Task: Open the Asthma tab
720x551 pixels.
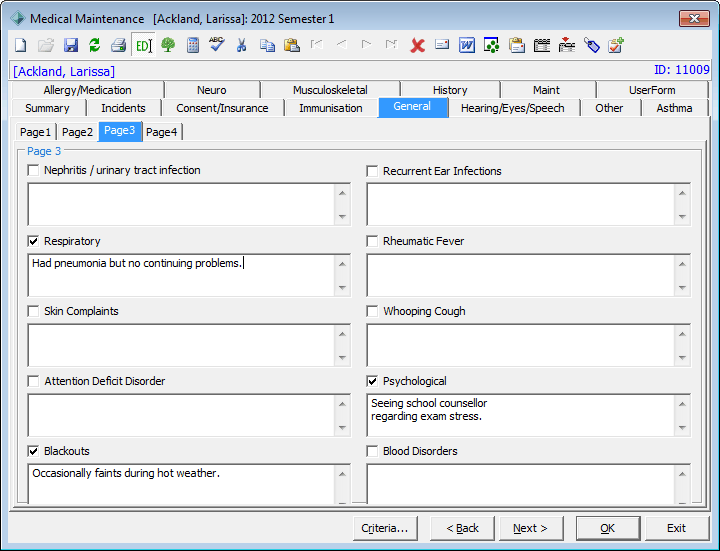Action: tap(674, 108)
